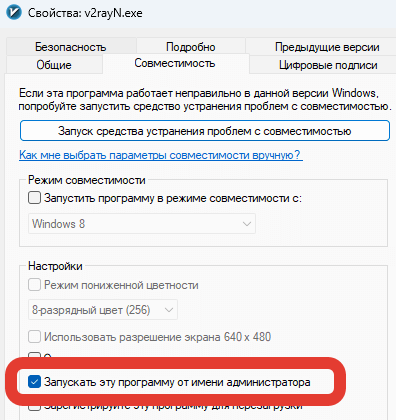Click the compatibility description text paragraph

coord(205,99)
